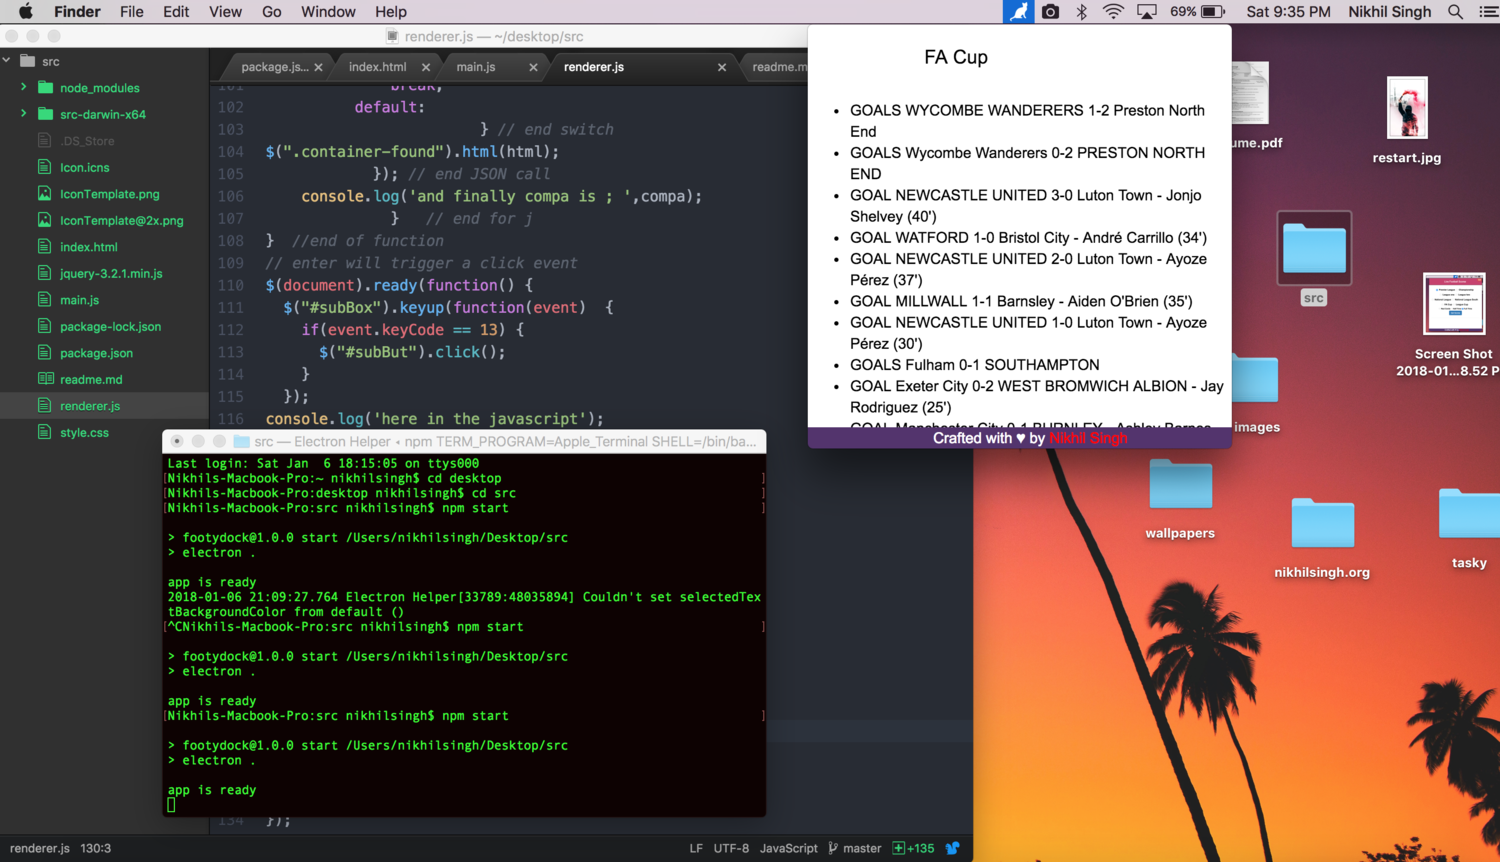Collapse the src root folder in tree

tap(7, 61)
